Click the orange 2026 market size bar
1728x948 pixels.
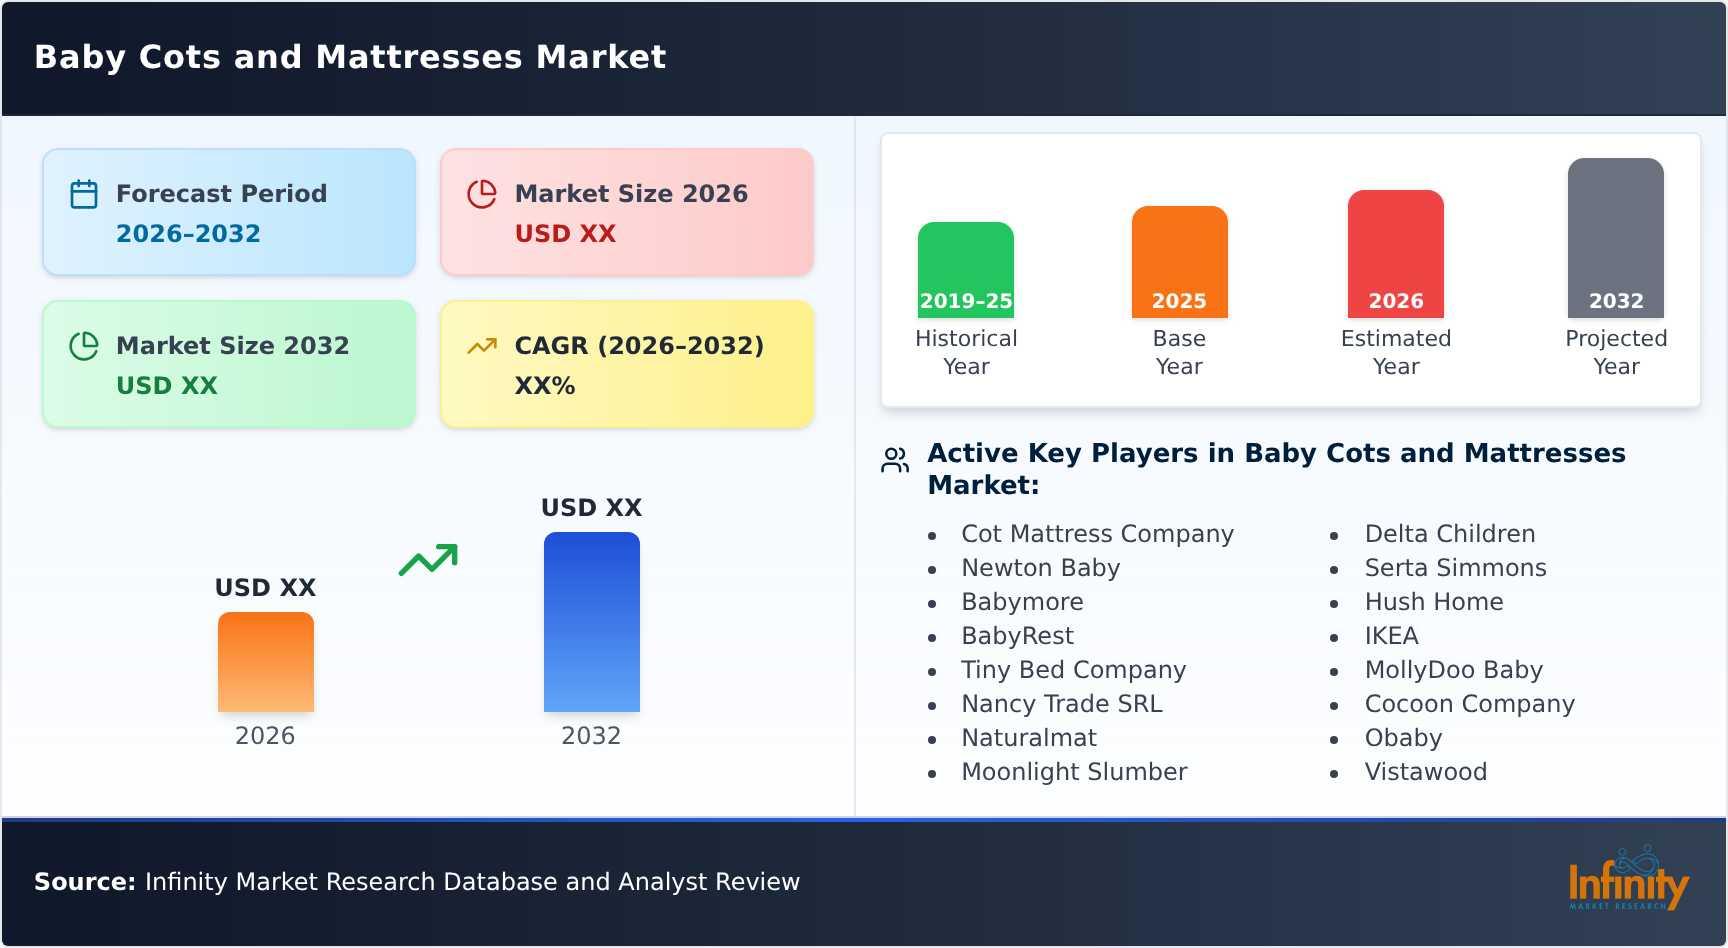pyautogui.click(x=266, y=662)
